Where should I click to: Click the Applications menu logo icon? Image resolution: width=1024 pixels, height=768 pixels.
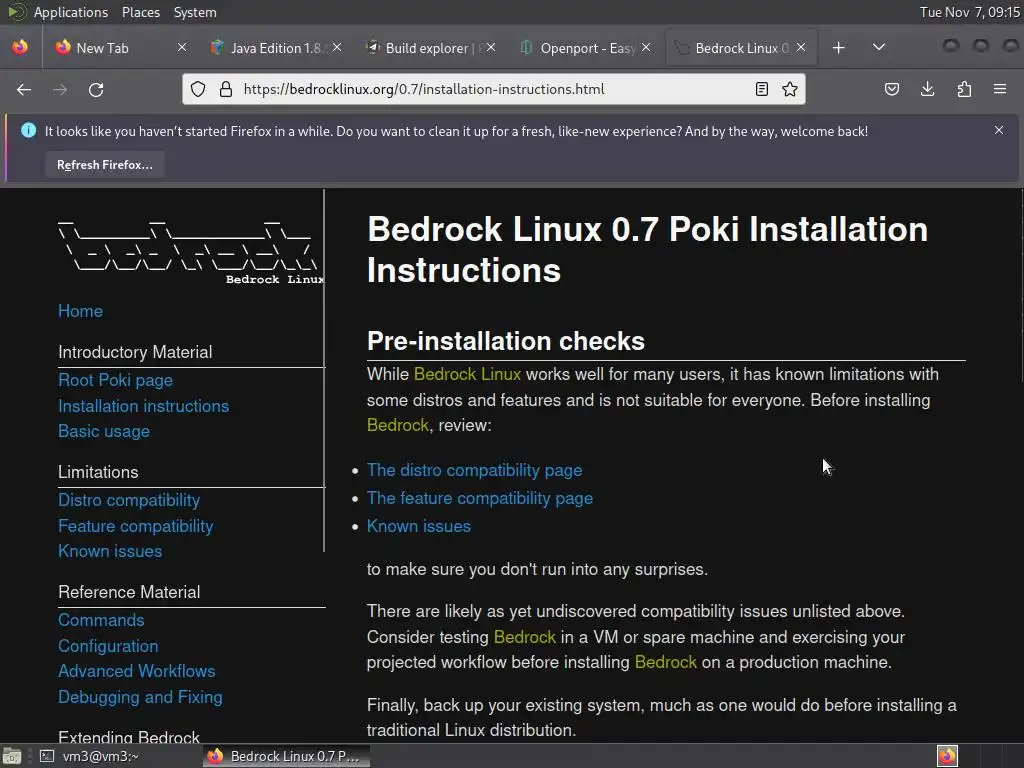coord(16,12)
